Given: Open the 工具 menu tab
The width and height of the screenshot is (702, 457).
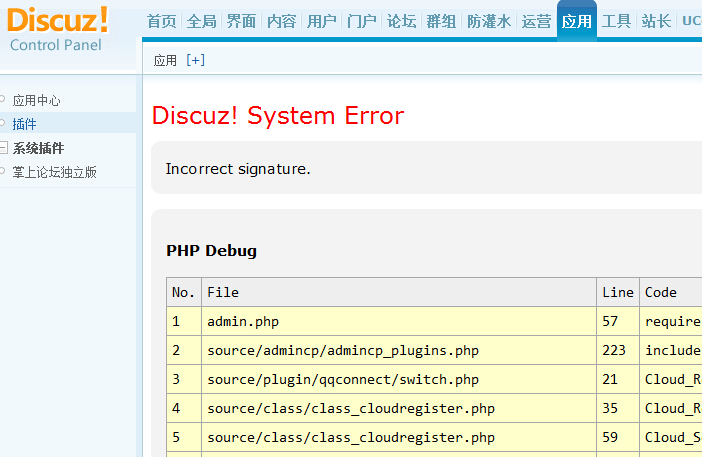Looking at the screenshot, I should pos(616,21).
